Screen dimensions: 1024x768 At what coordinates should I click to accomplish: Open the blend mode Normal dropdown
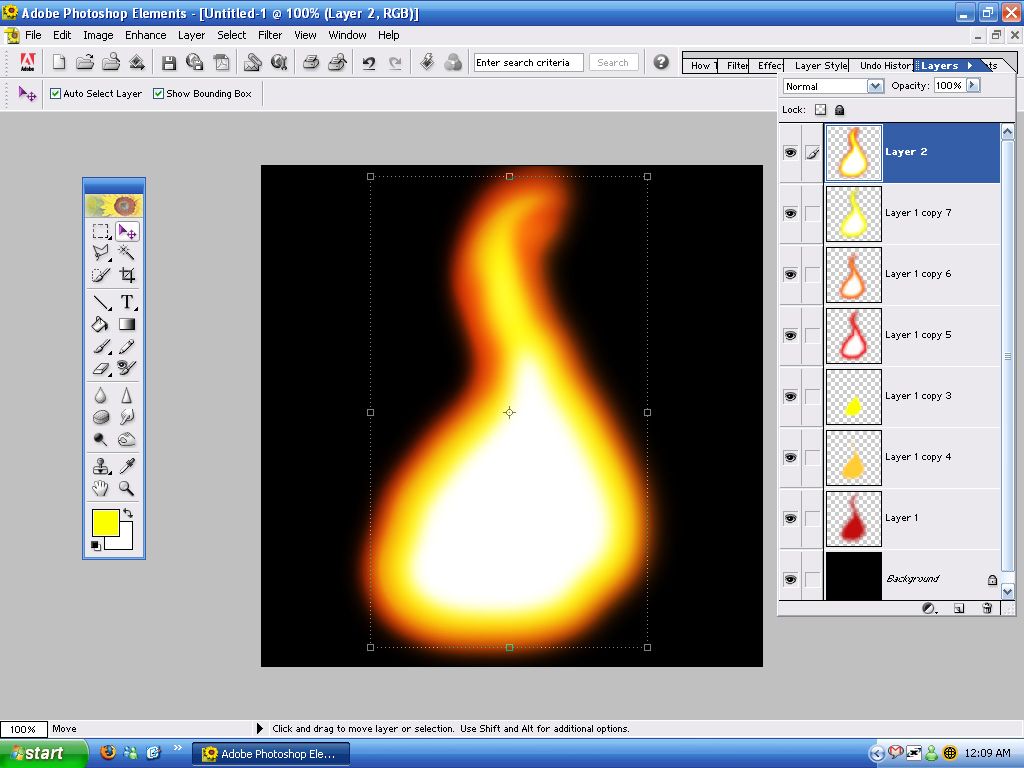point(875,86)
